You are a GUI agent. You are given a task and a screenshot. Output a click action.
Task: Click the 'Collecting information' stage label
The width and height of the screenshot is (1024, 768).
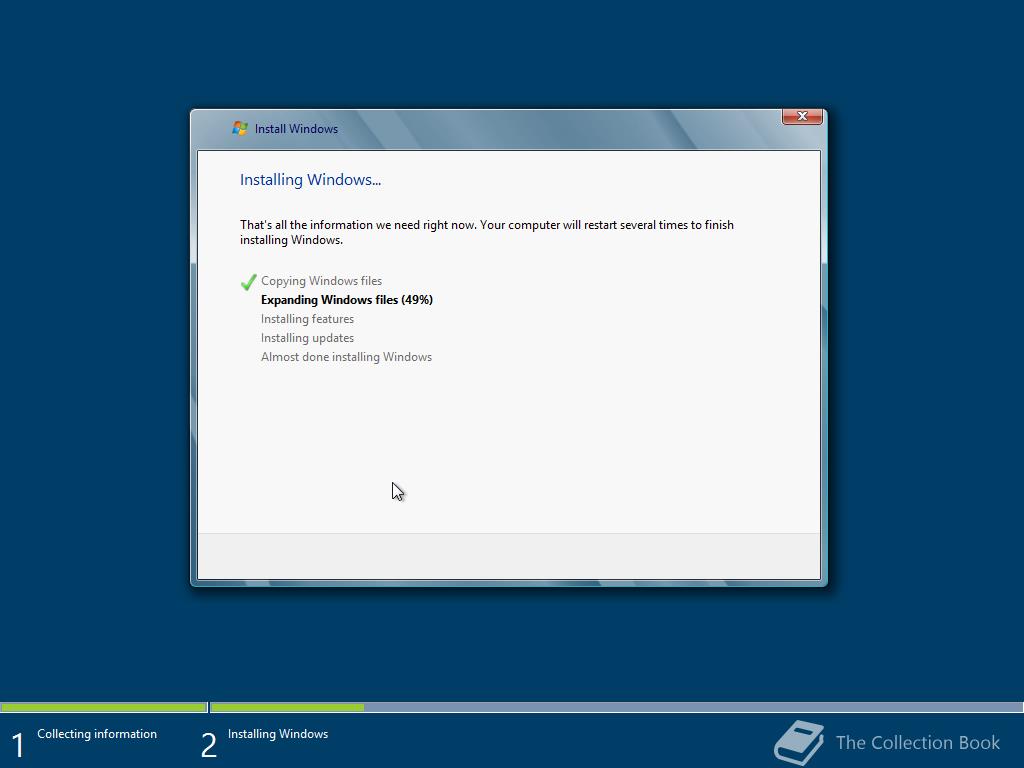(97, 734)
